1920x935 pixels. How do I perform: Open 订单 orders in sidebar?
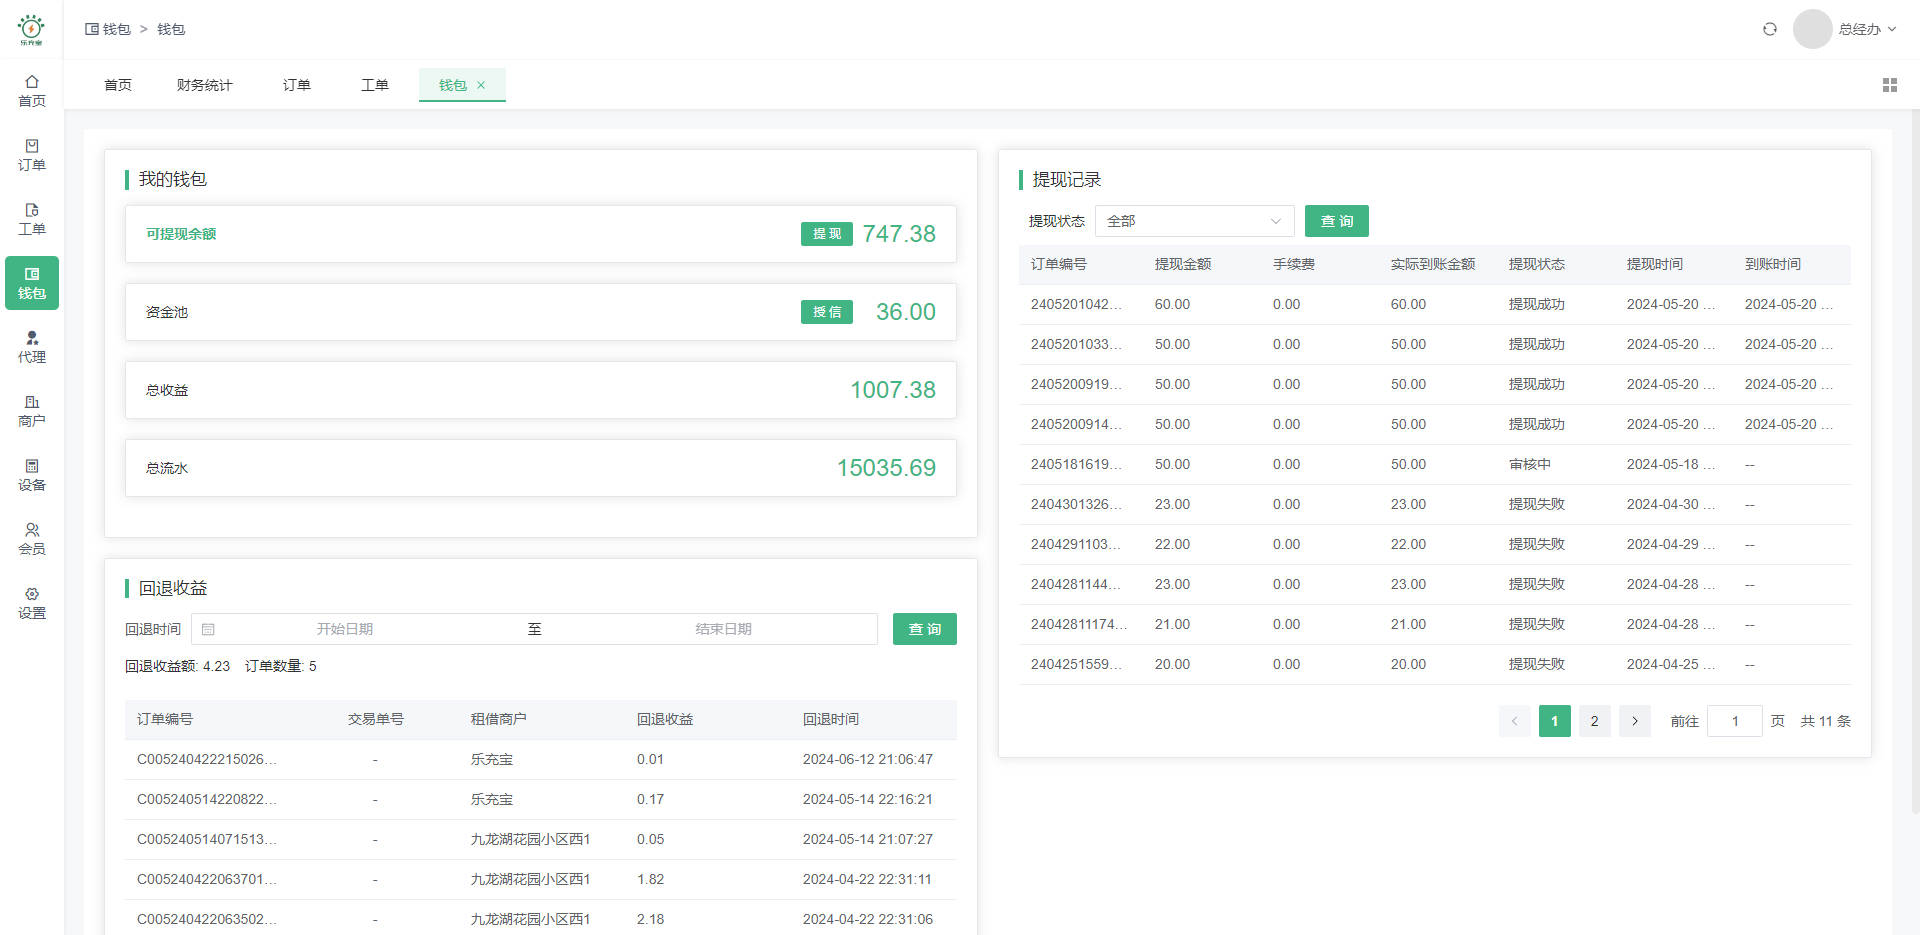click(32, 155)
